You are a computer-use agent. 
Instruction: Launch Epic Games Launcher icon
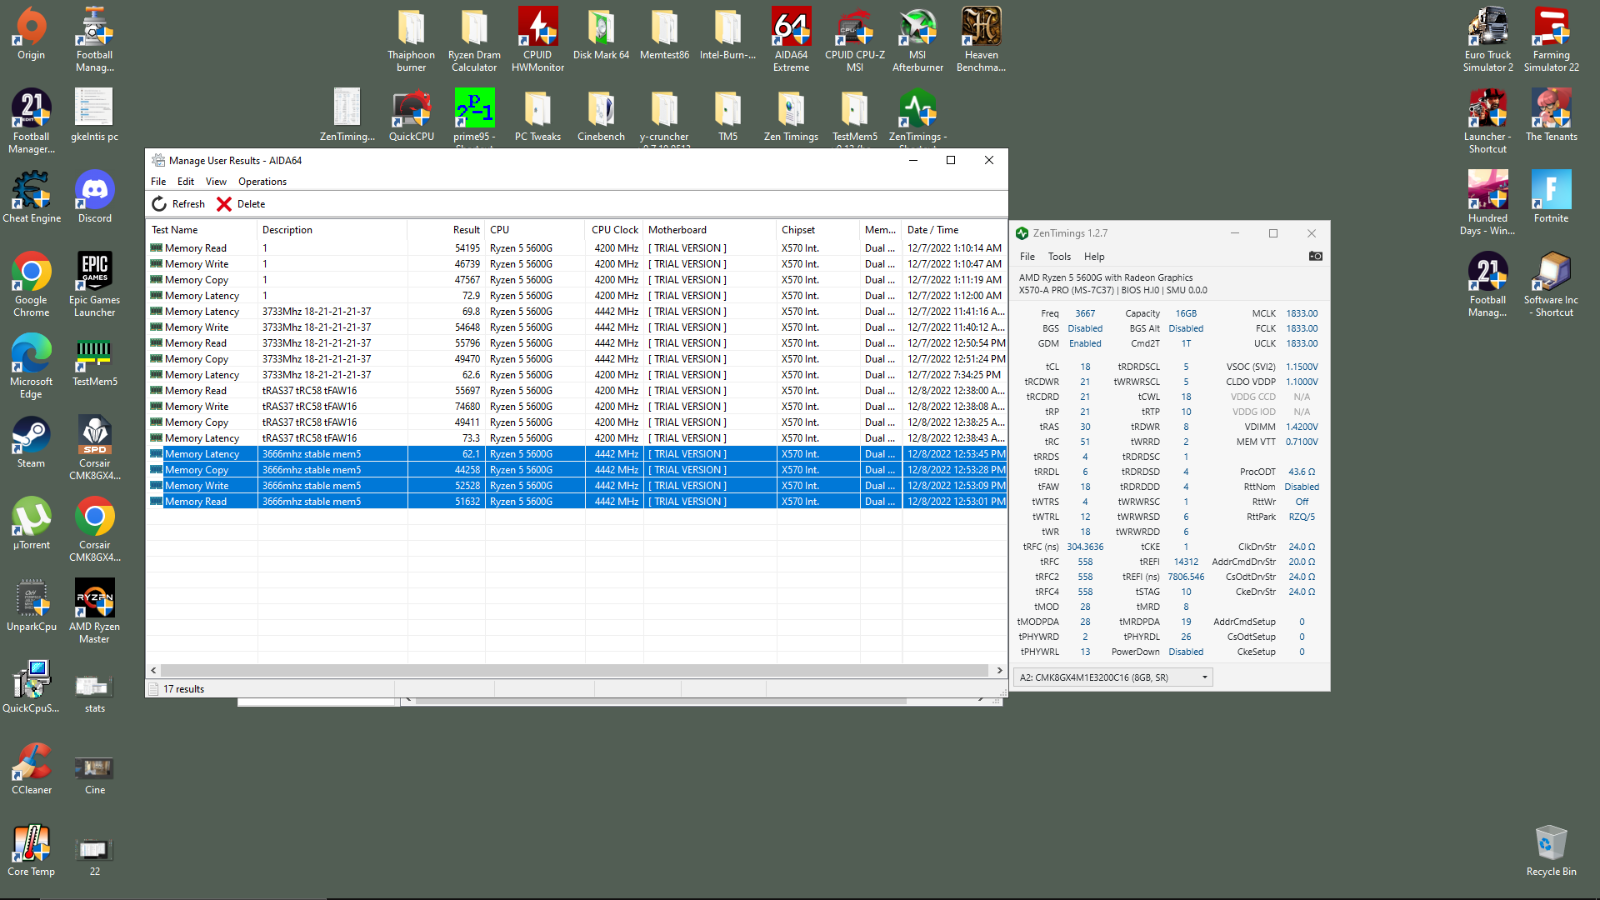95,285
